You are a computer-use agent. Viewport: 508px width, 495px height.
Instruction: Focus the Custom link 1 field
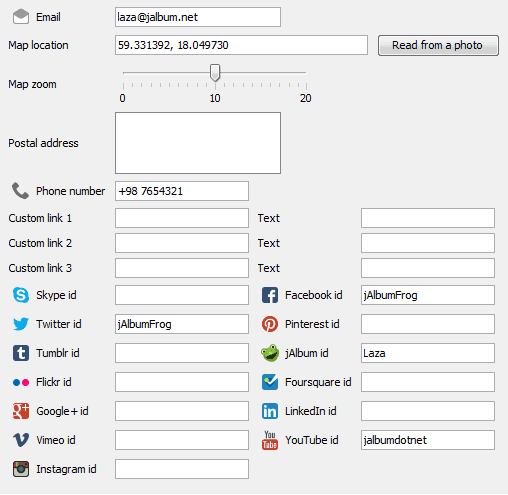182,218
